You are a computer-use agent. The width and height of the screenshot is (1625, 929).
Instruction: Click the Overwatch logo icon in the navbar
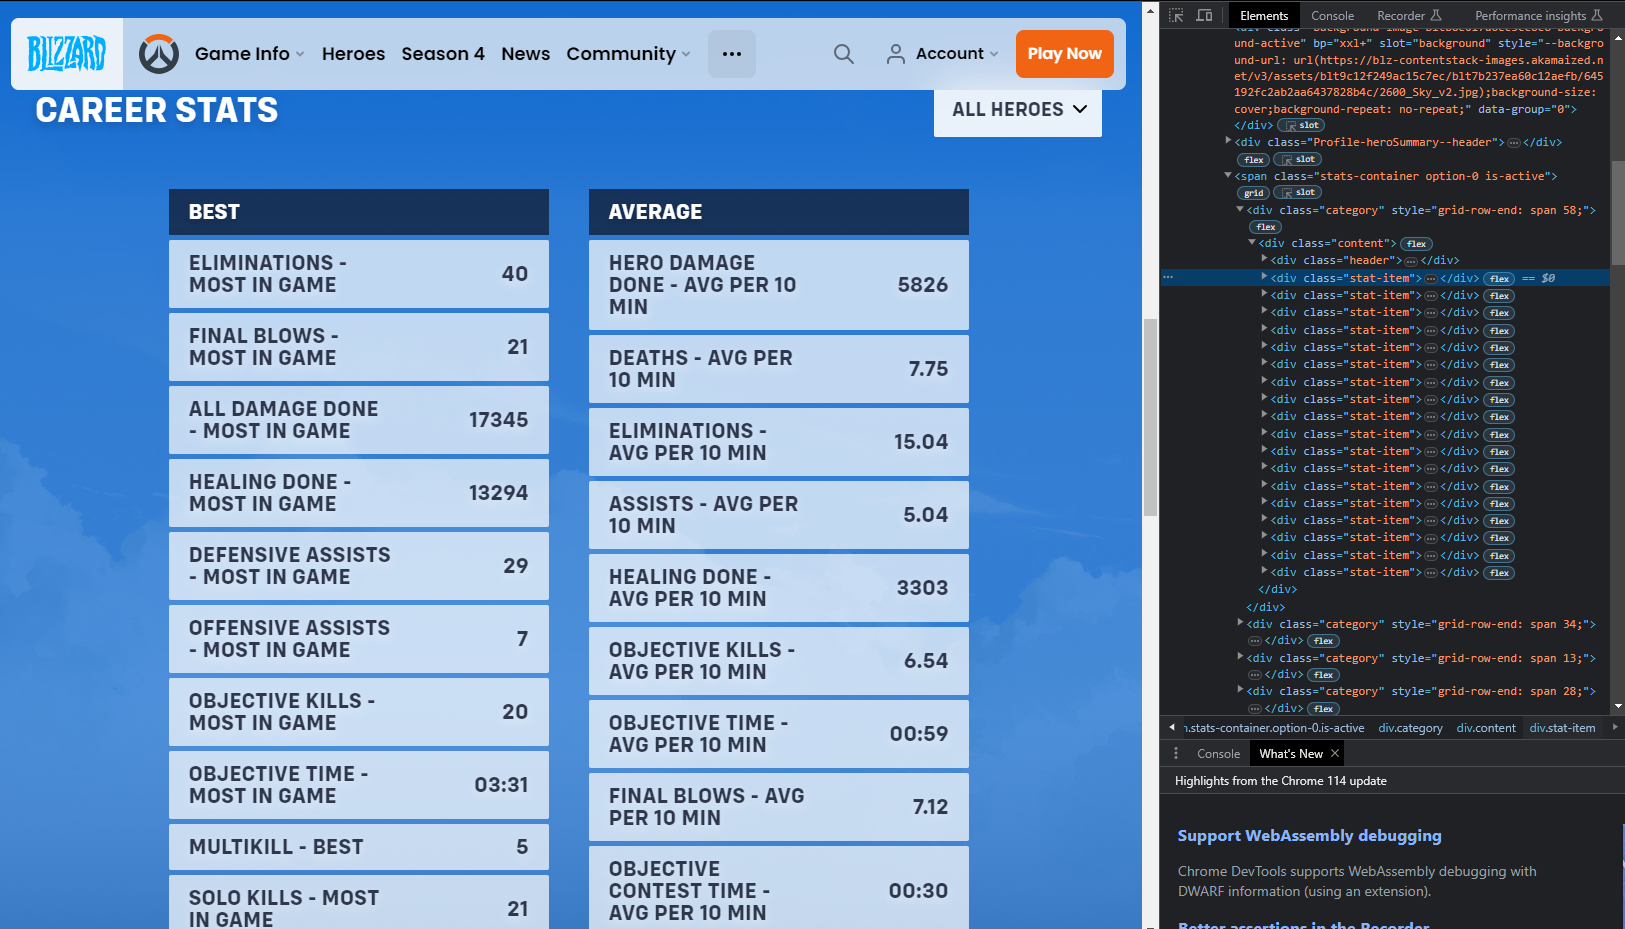tap(160, 54)
